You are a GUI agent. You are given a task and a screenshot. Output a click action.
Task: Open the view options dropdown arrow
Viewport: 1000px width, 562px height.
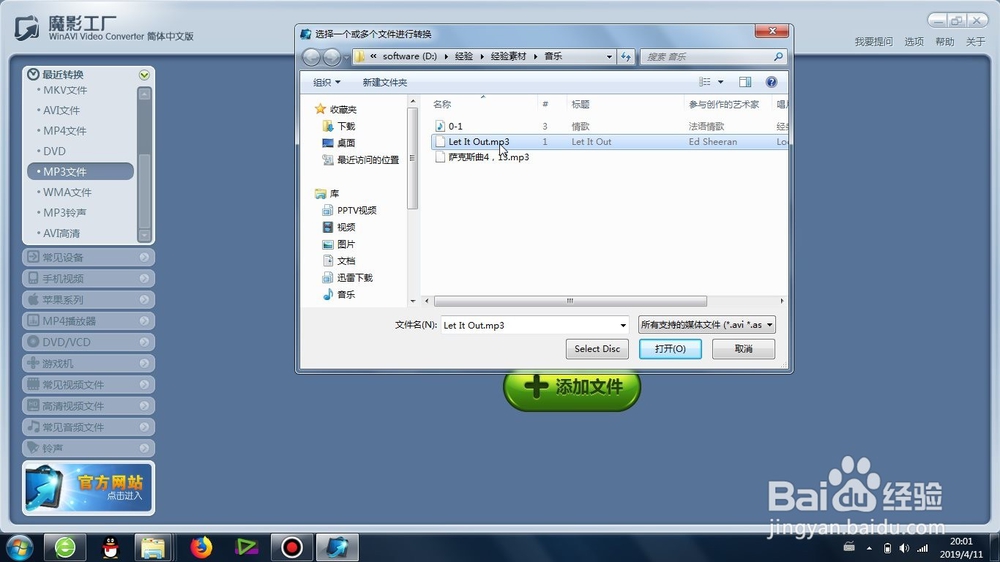click(721, 82)
